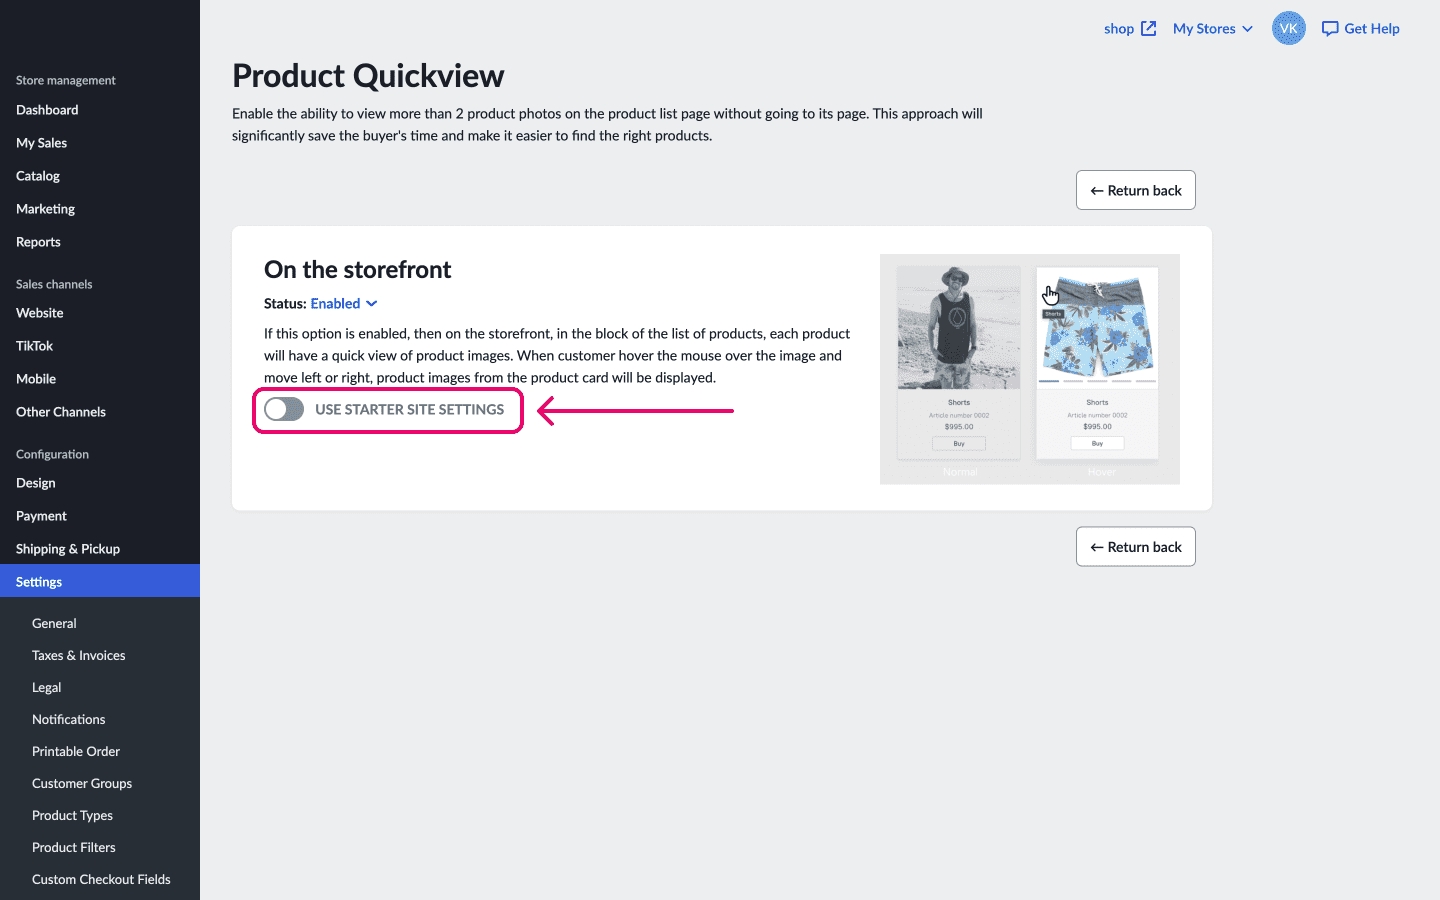1440x900 pixels.
Task: Open Dashboard in the sidebar
Action: tap(47, 110)
